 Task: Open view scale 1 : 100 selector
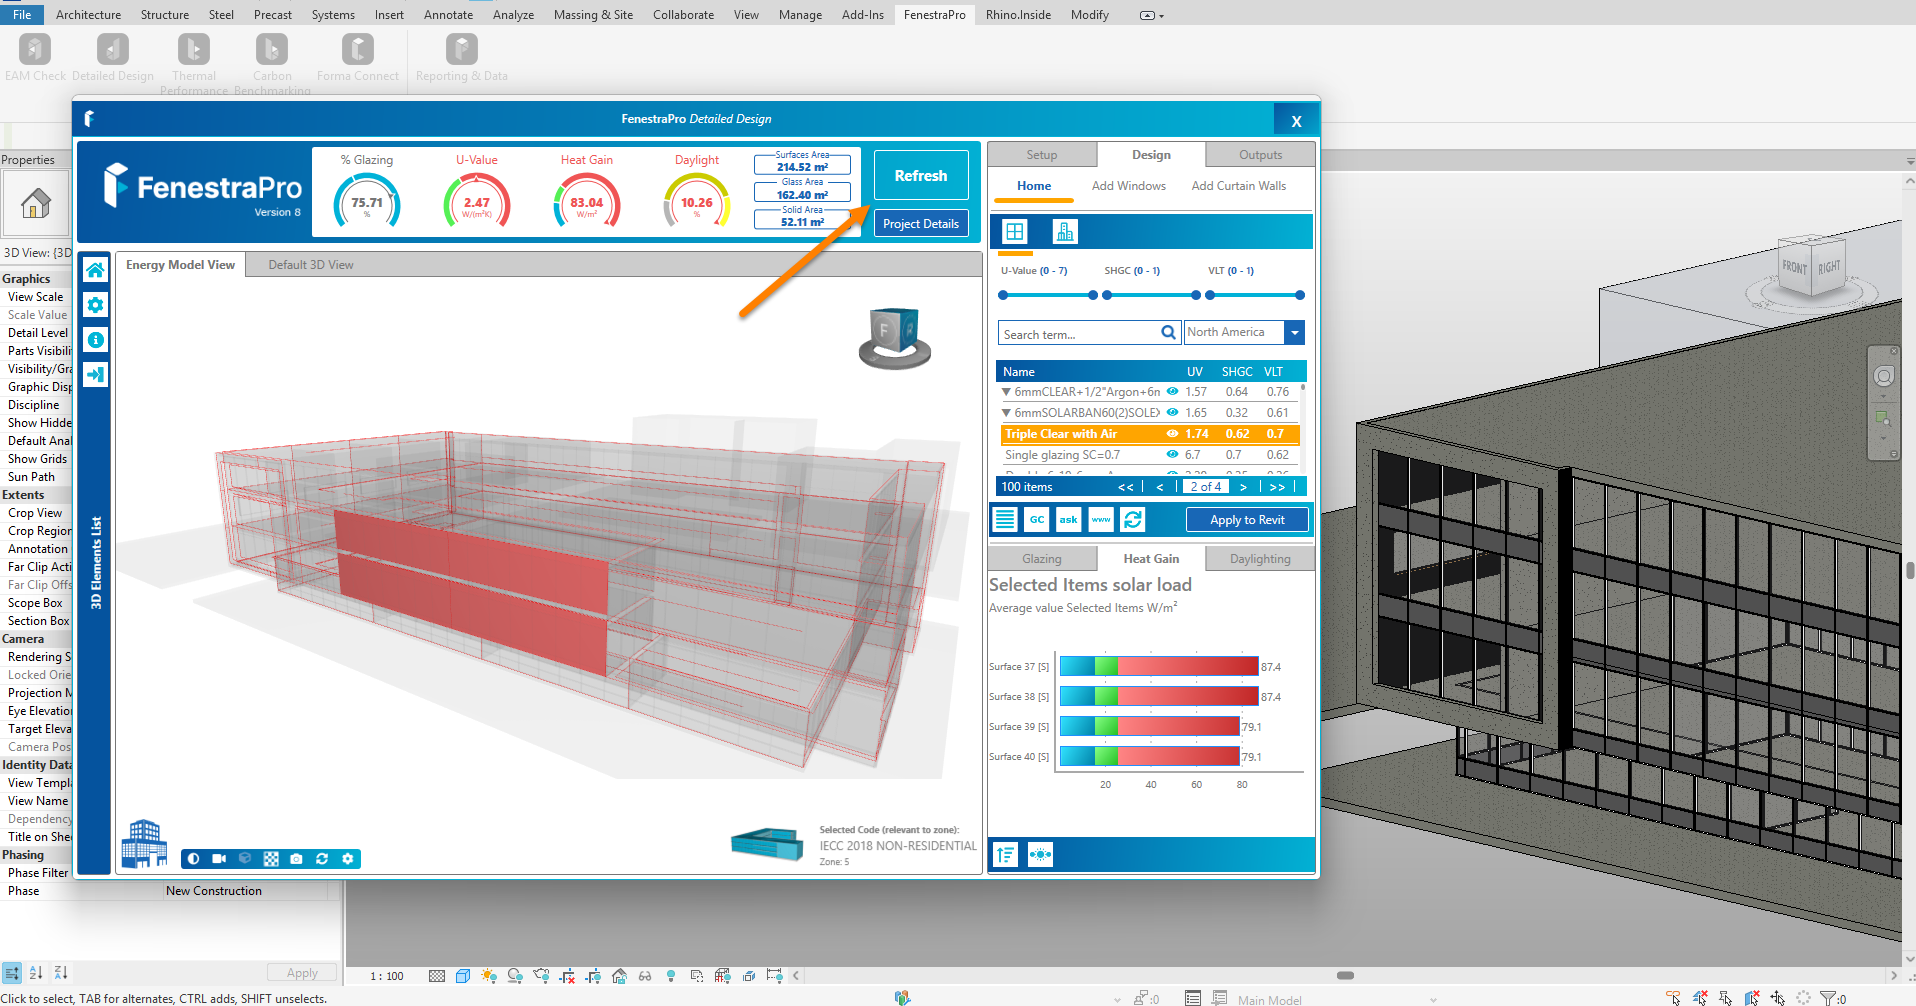coord(387,976)
